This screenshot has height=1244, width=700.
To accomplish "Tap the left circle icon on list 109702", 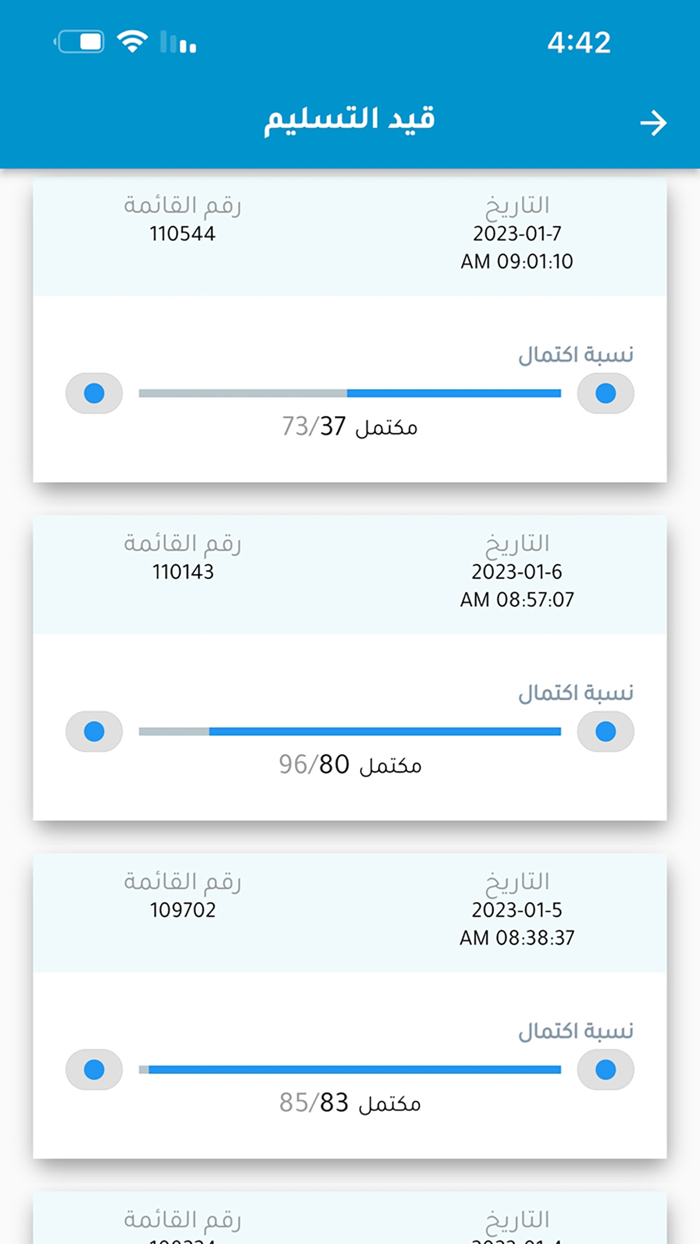I will (93, 1069).
